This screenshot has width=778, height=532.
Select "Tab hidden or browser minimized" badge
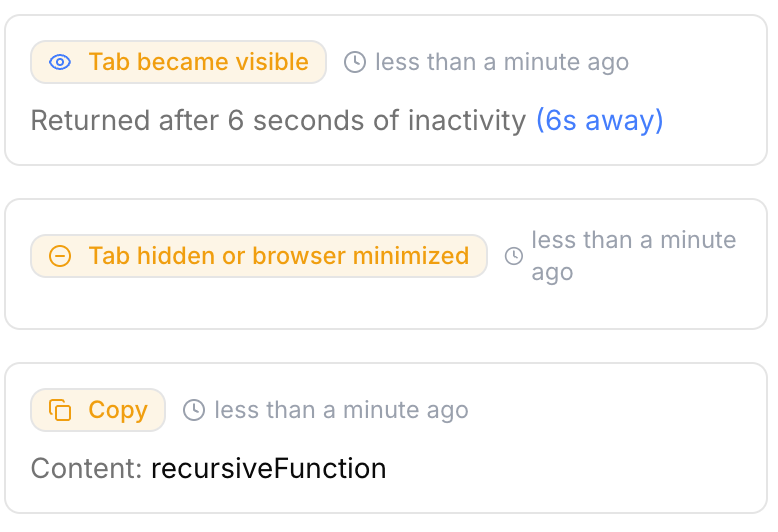[x=258, y=256]
